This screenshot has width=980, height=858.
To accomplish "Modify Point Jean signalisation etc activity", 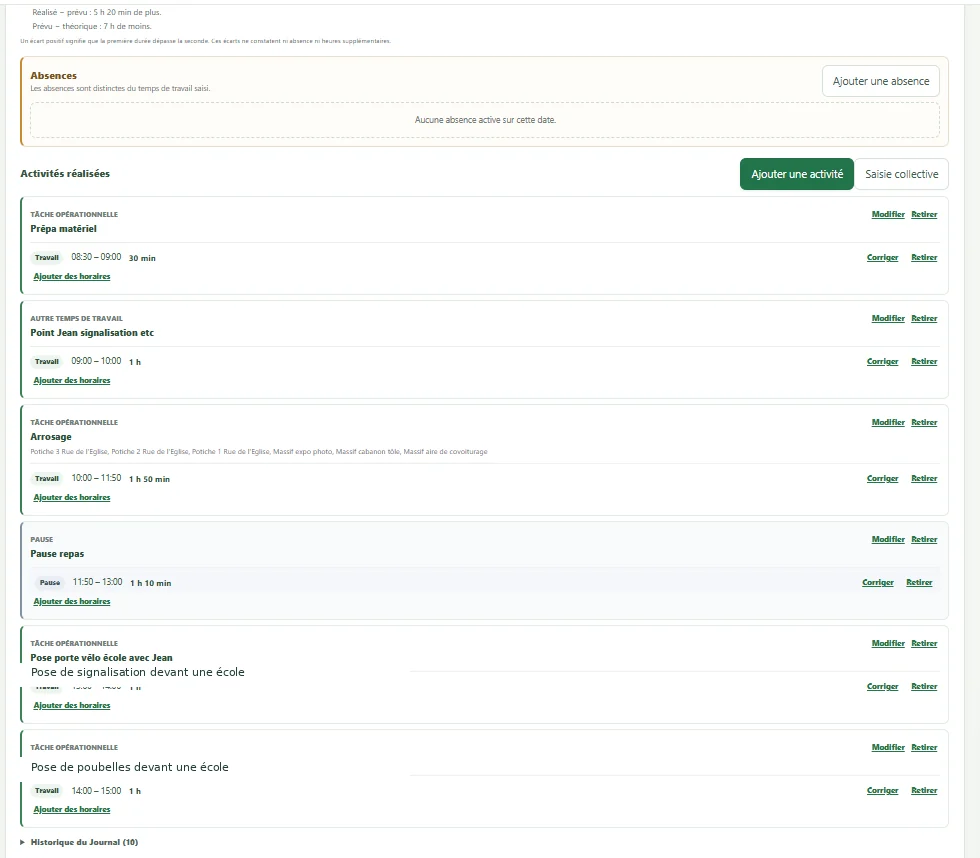I will pos(888,318).
